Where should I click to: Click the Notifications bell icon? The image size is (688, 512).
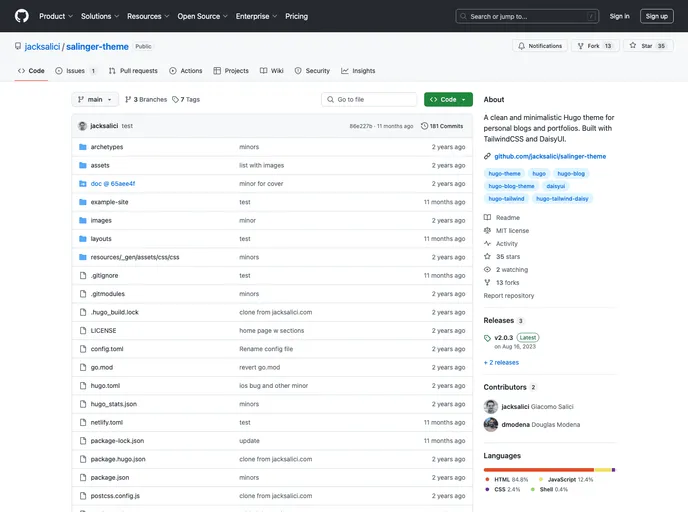pyautogui.click(x=521, y=46)
